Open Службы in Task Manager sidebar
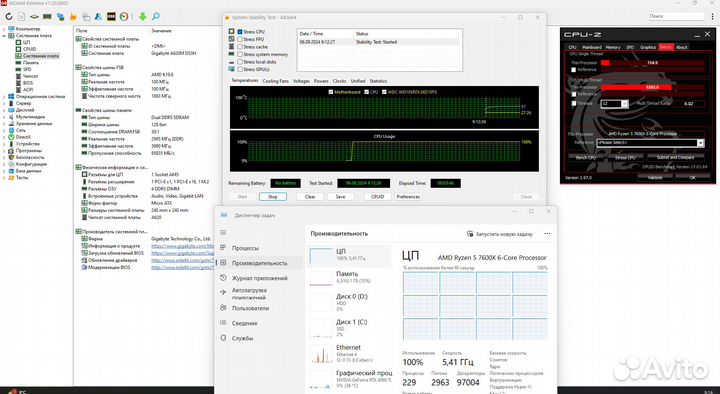This screenshot has height=394, width=720. pos(242,338)
